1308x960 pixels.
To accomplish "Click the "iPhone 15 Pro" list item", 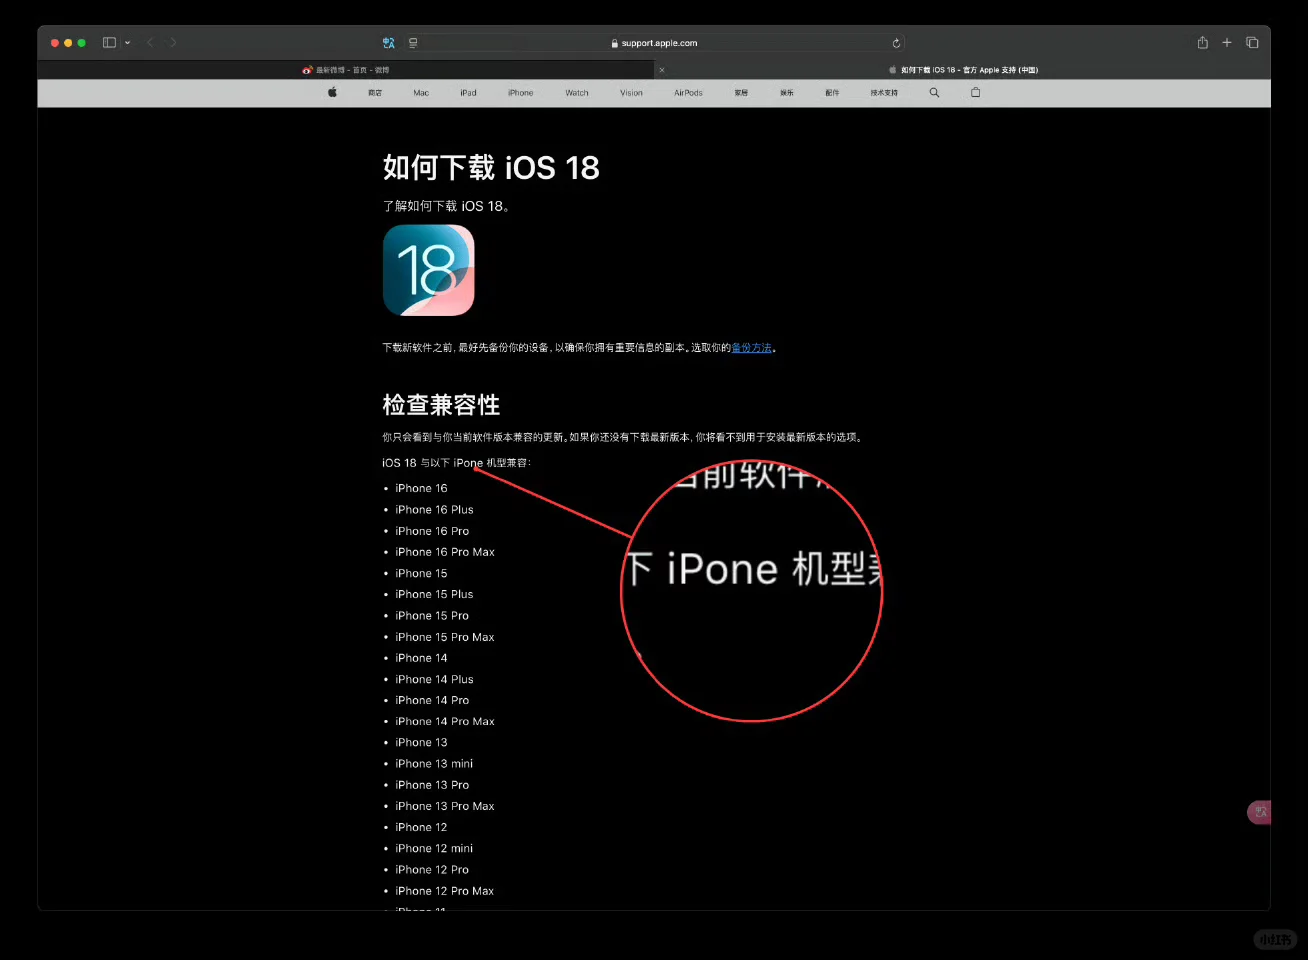I will [x=432, y=616].
